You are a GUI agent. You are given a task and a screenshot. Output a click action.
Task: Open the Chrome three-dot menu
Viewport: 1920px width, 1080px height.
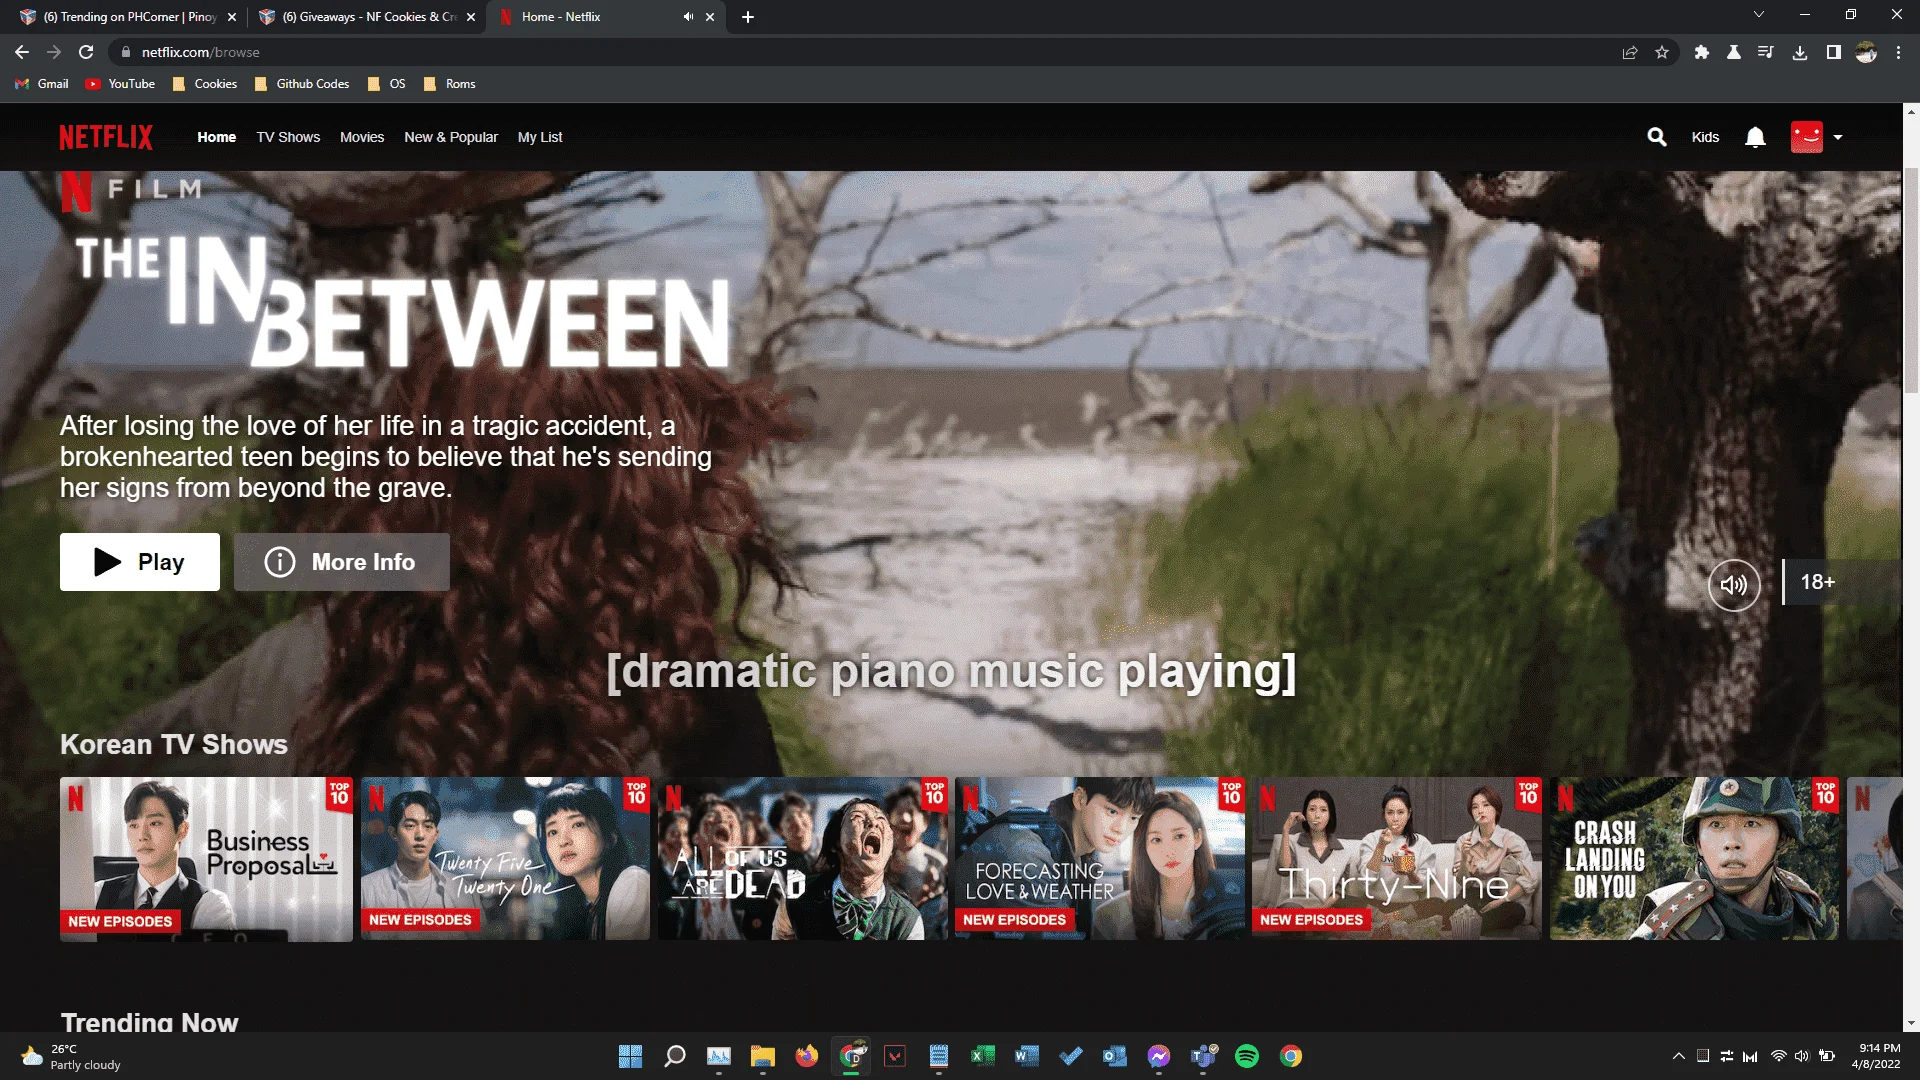(1898, 52)
